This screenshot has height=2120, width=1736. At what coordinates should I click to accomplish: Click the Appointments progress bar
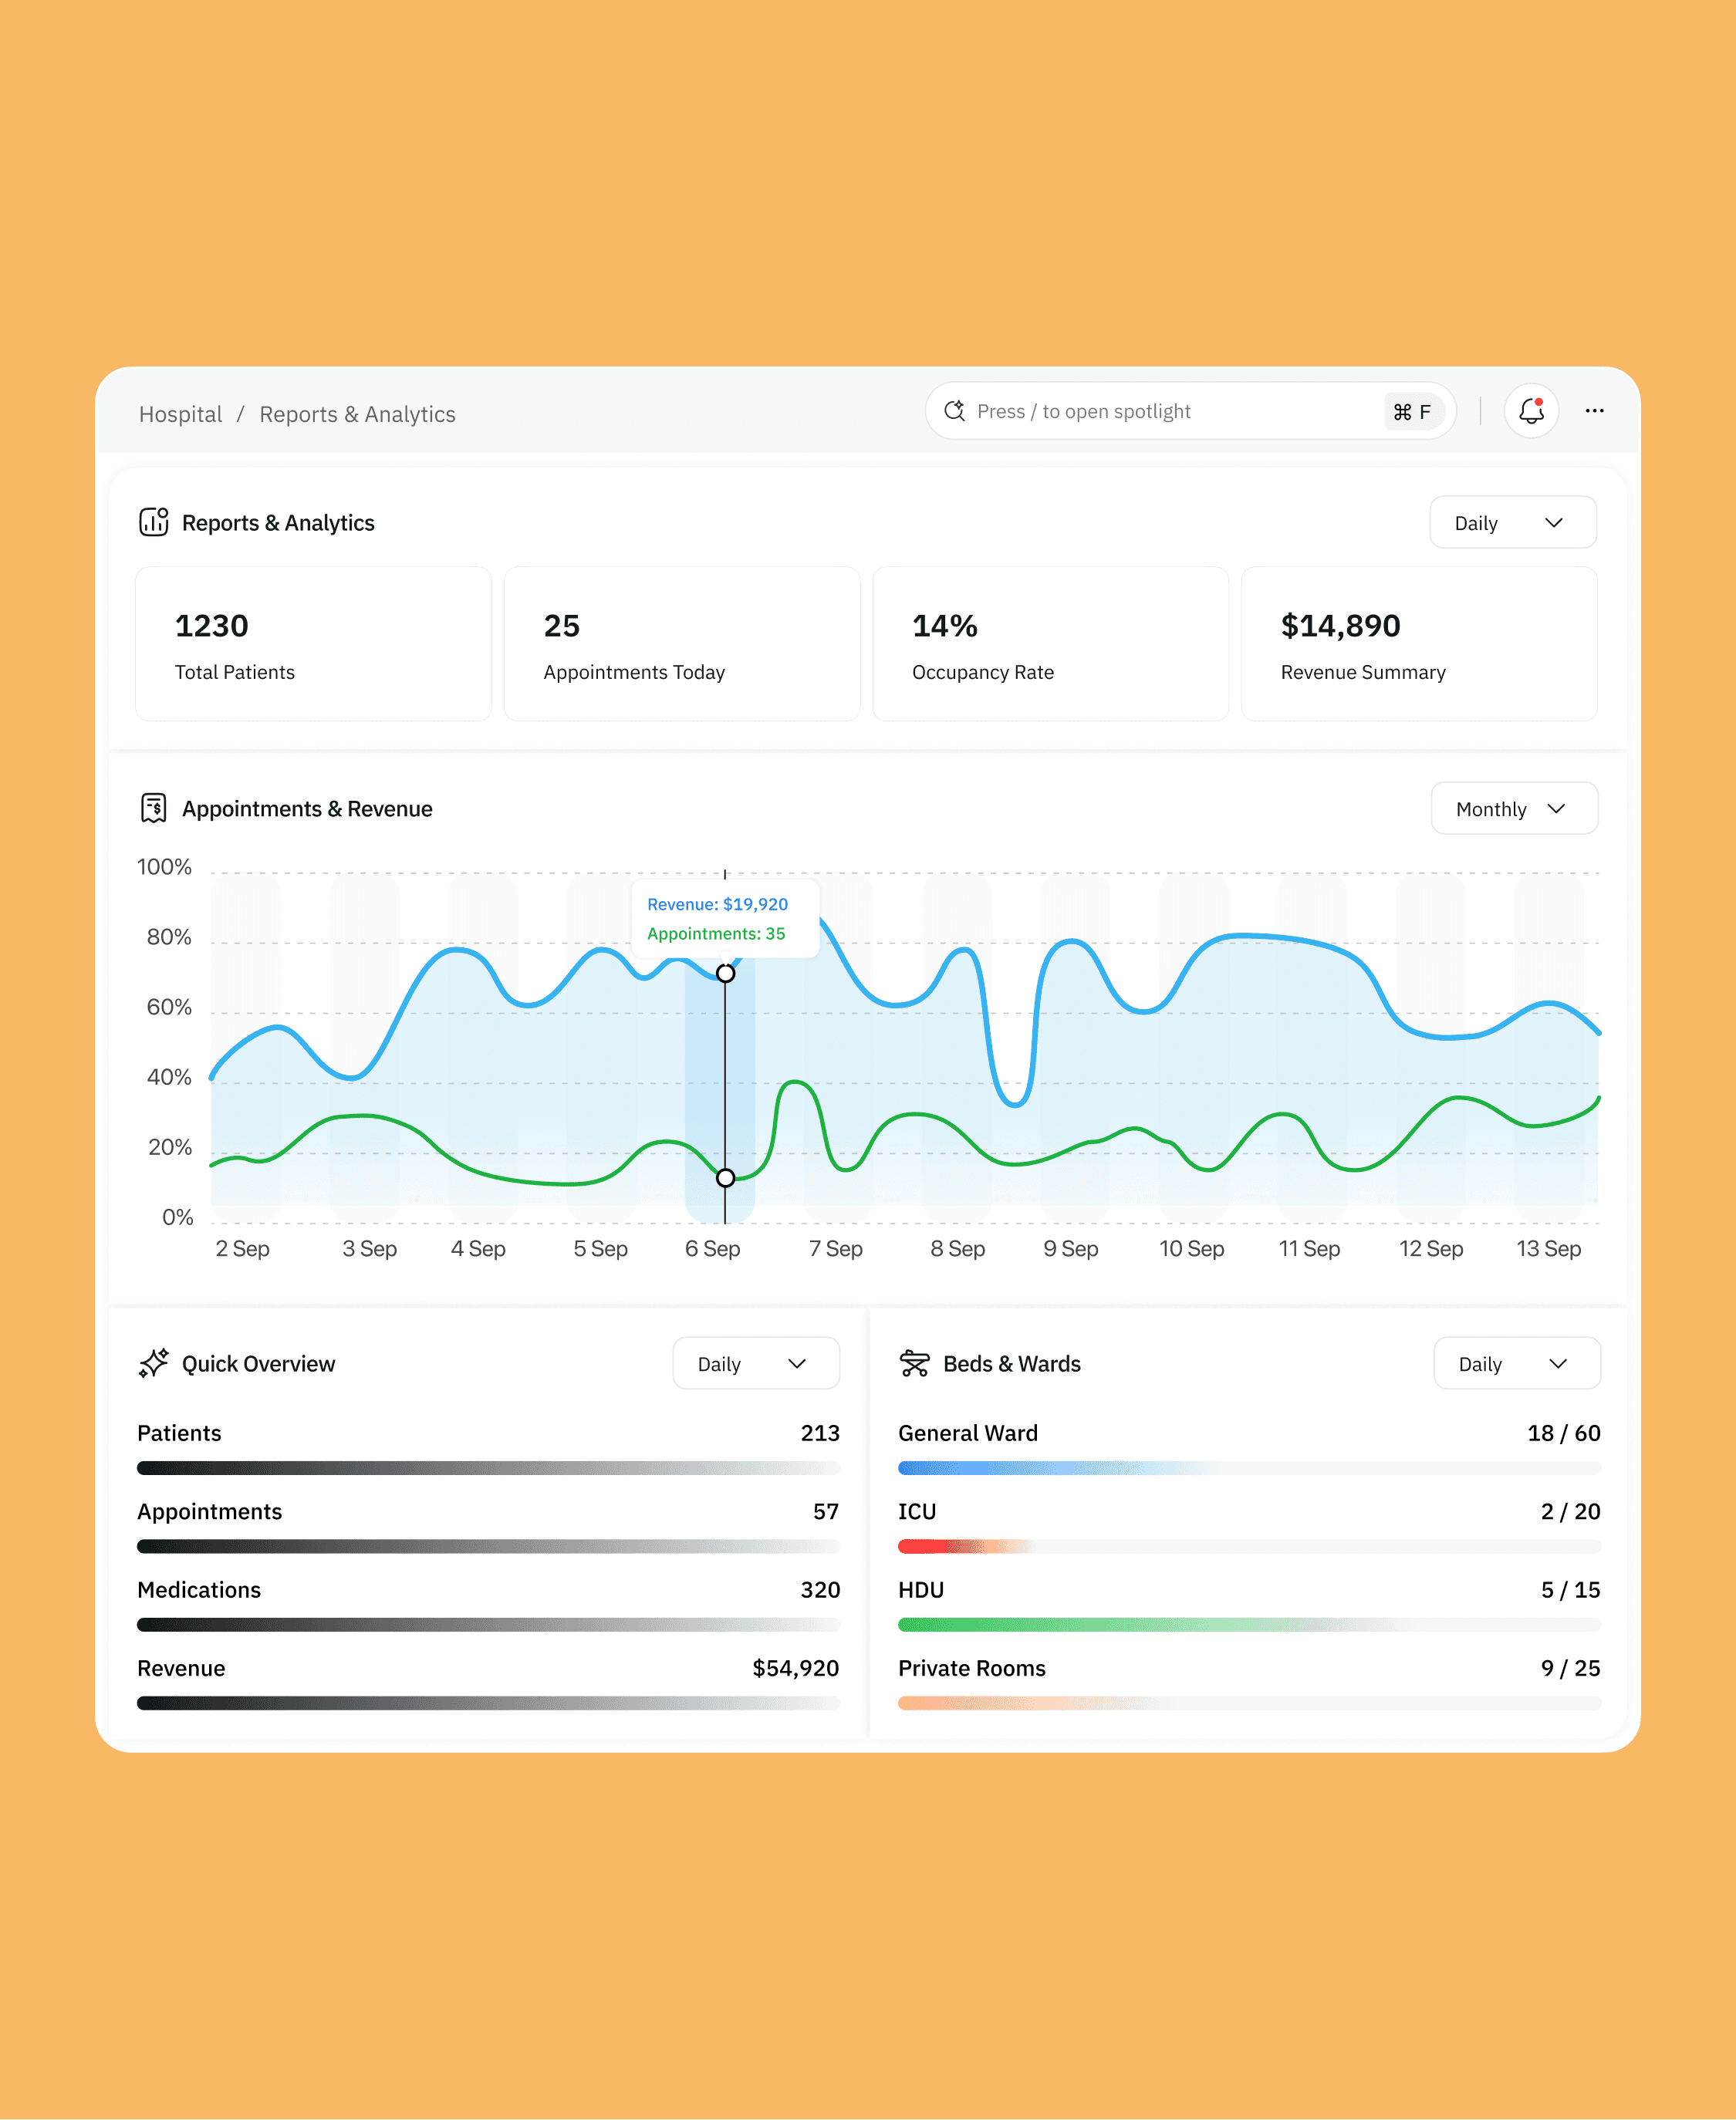[488, 1546]
